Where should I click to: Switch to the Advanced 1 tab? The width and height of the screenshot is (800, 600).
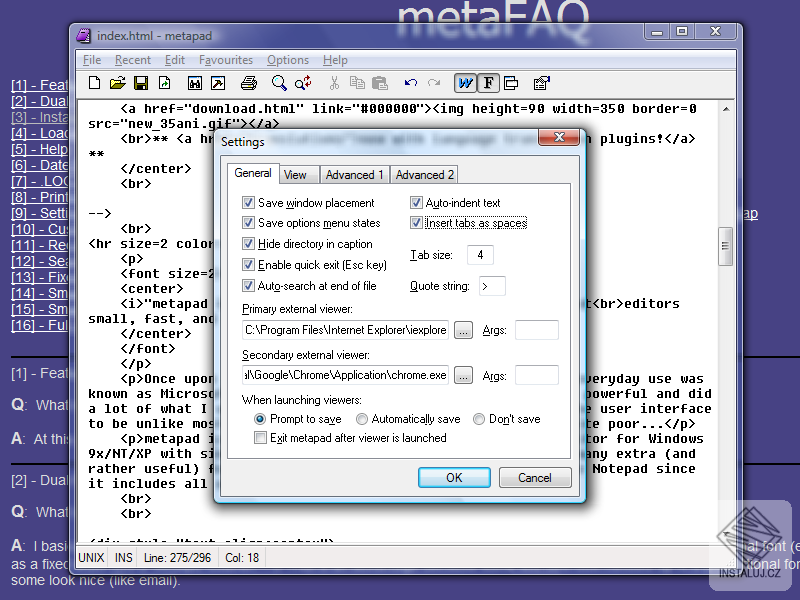354,173
